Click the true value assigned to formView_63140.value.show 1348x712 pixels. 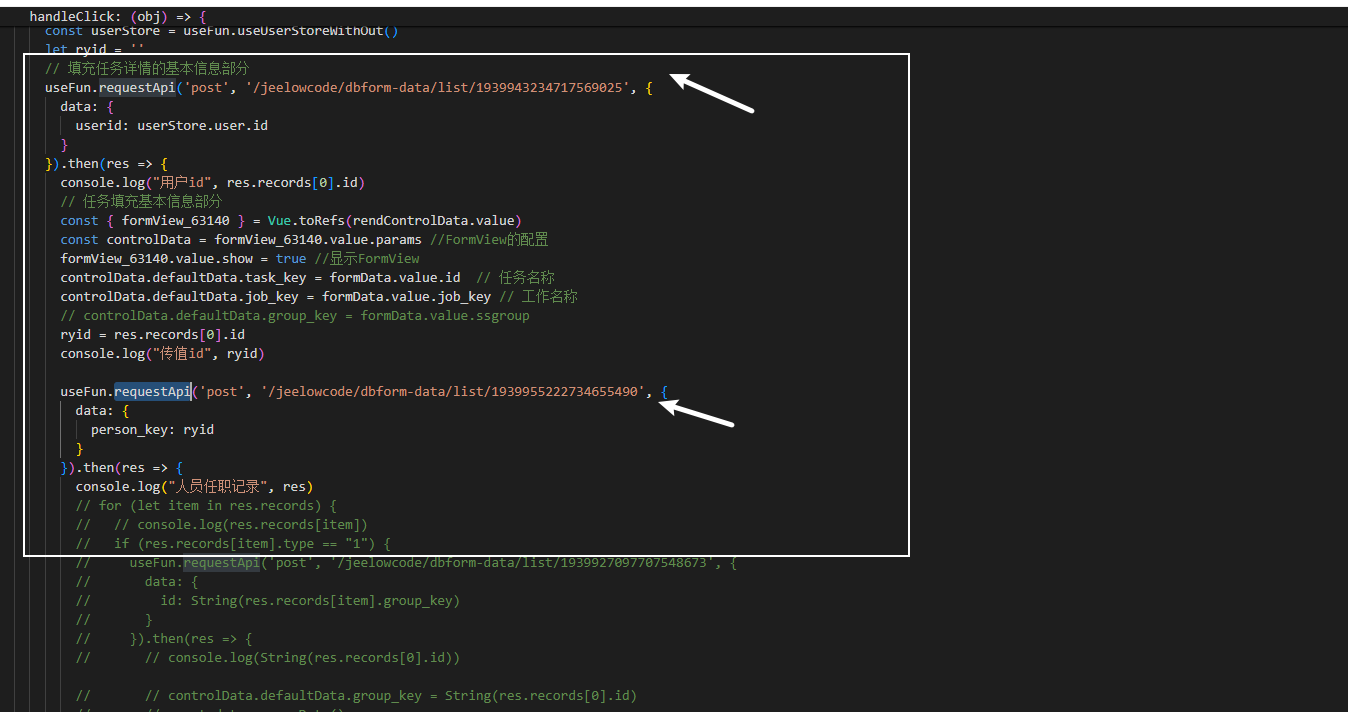point(291,259)
